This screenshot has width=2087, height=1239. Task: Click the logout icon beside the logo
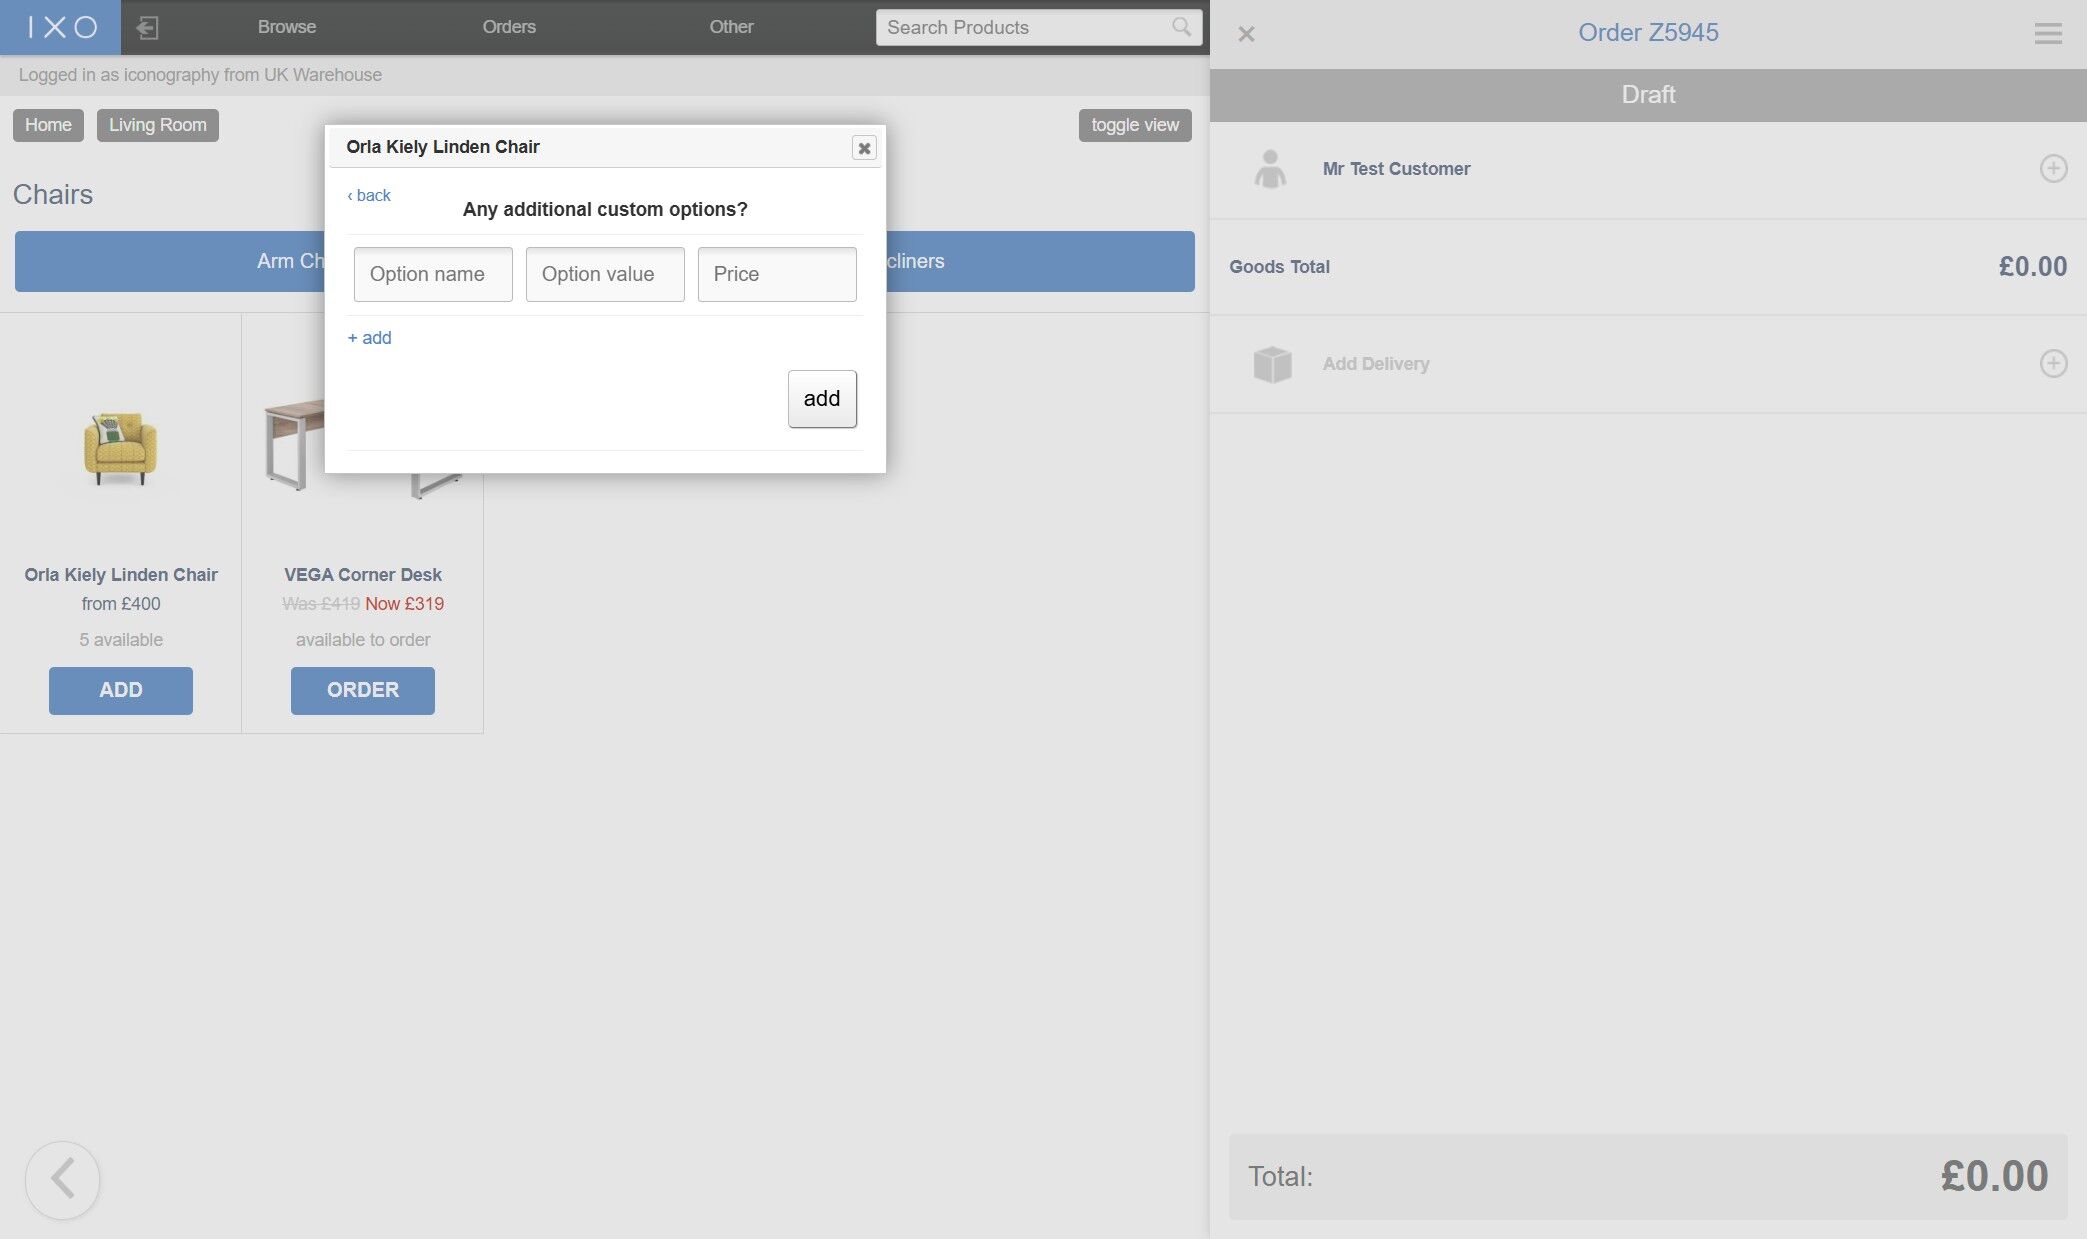tap(147, 27)
